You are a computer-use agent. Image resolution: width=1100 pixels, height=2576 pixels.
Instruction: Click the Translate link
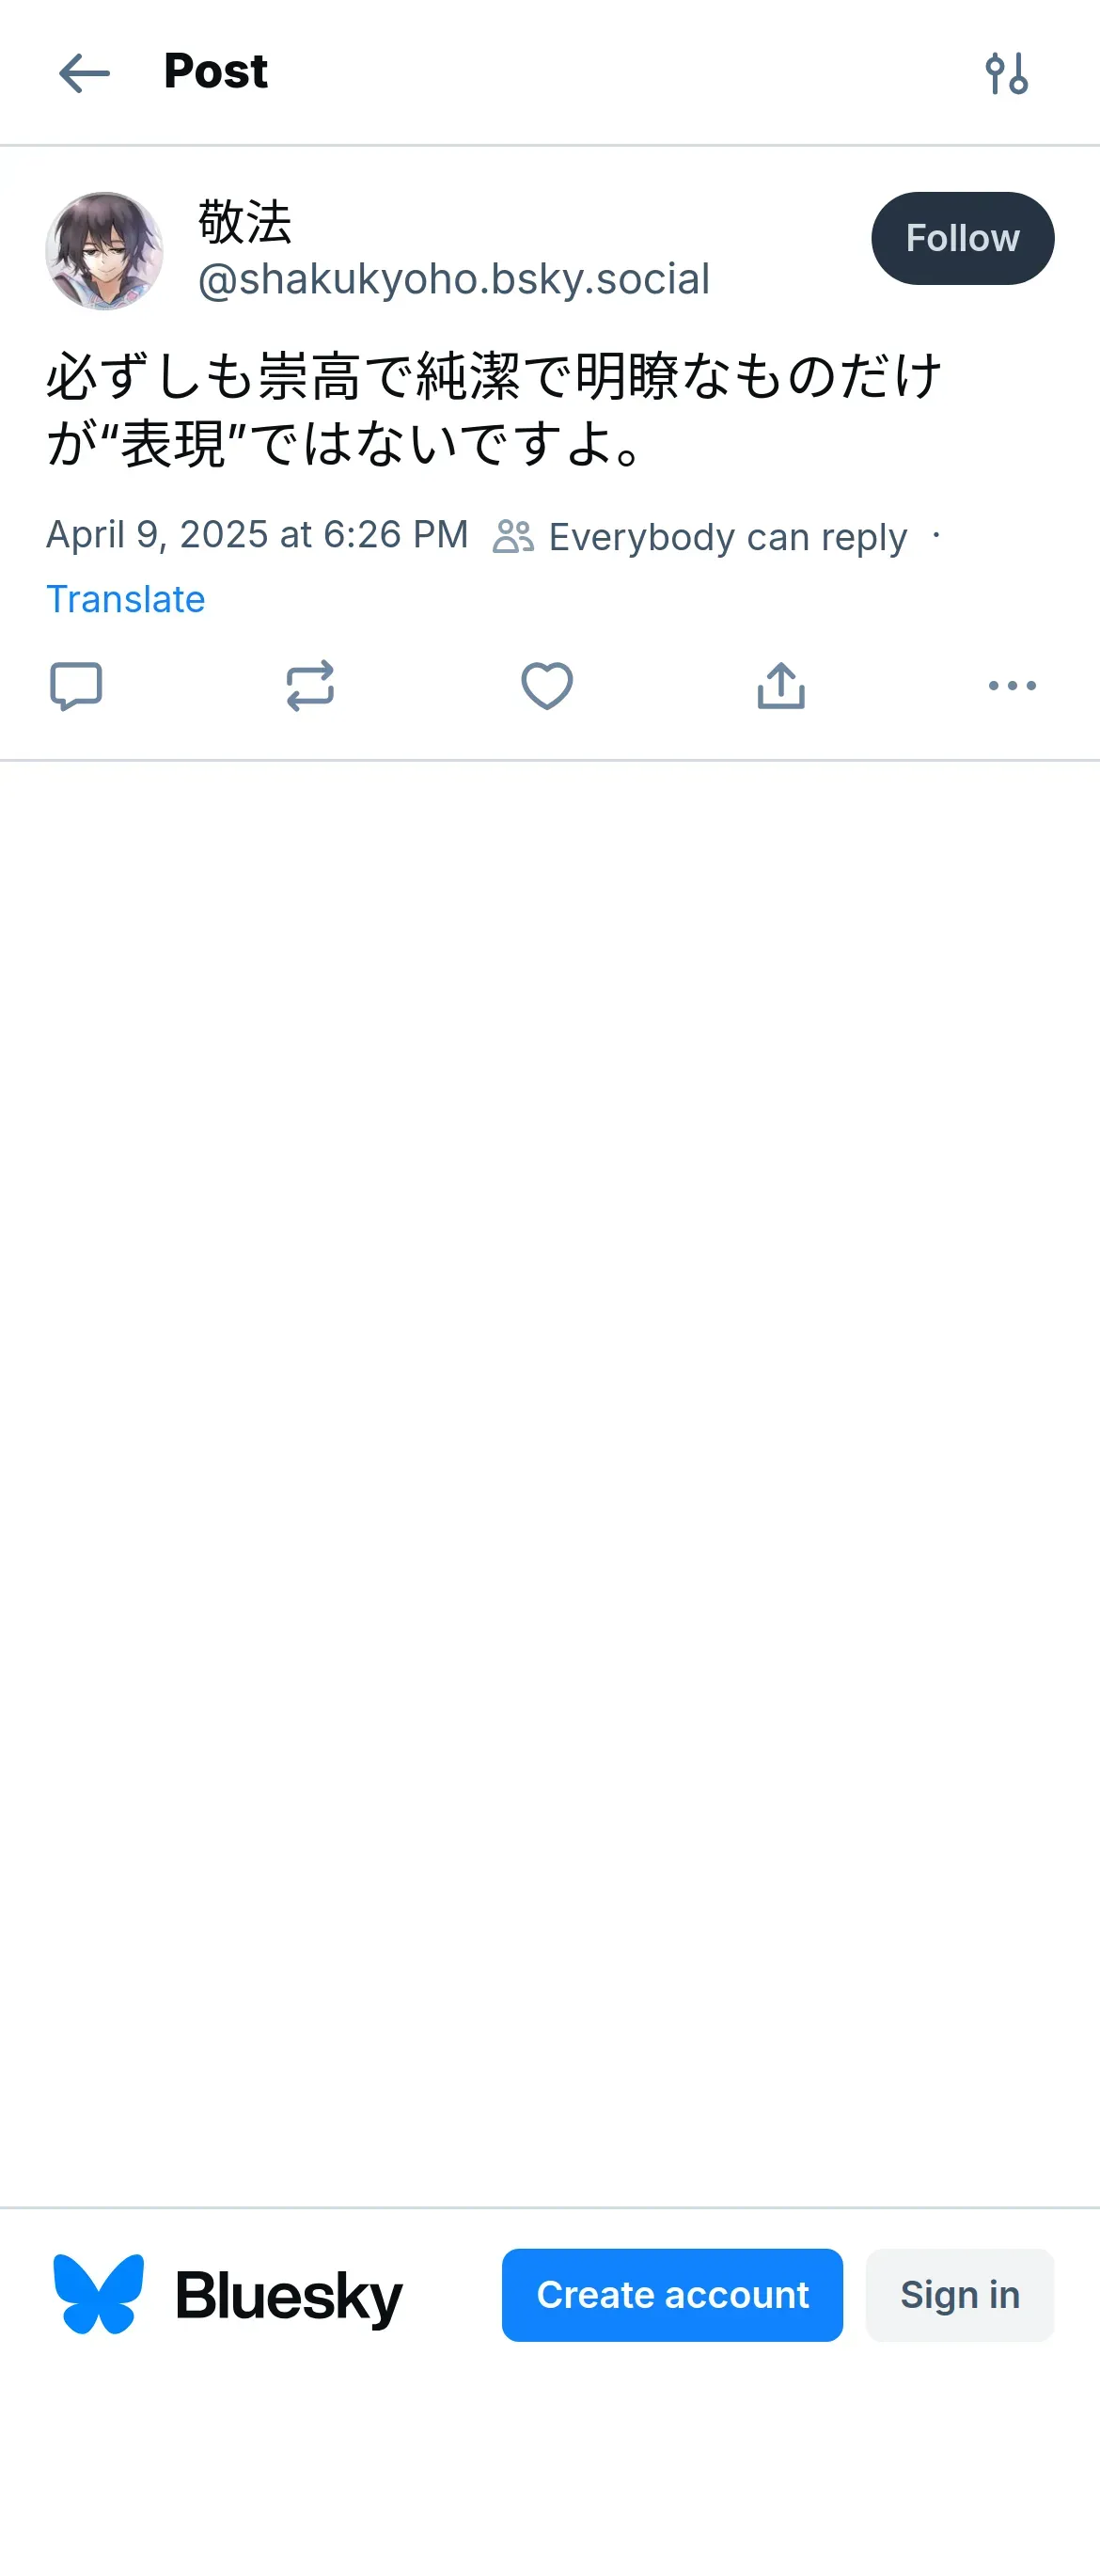coord(126,599)
